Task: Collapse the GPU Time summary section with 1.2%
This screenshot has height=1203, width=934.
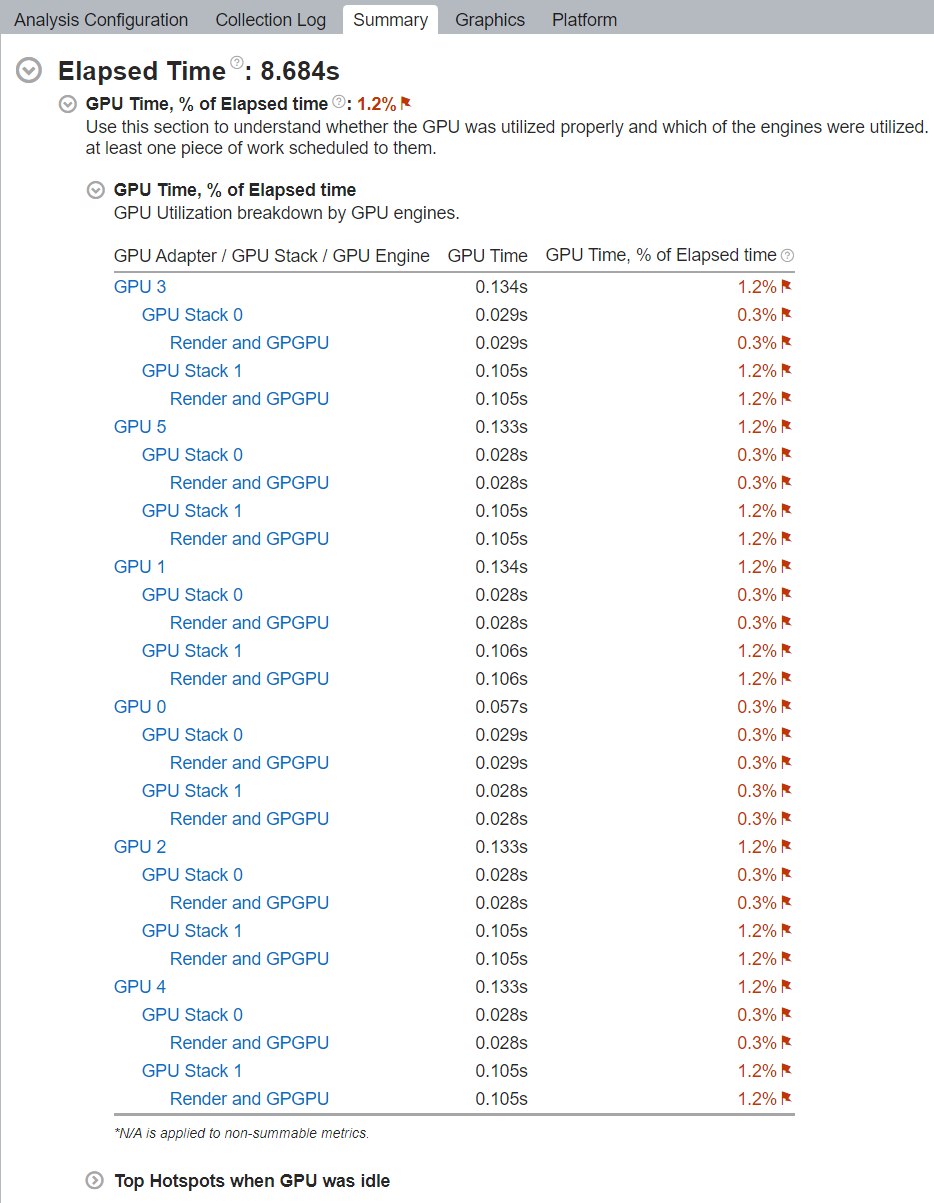Action: (68, 104)
